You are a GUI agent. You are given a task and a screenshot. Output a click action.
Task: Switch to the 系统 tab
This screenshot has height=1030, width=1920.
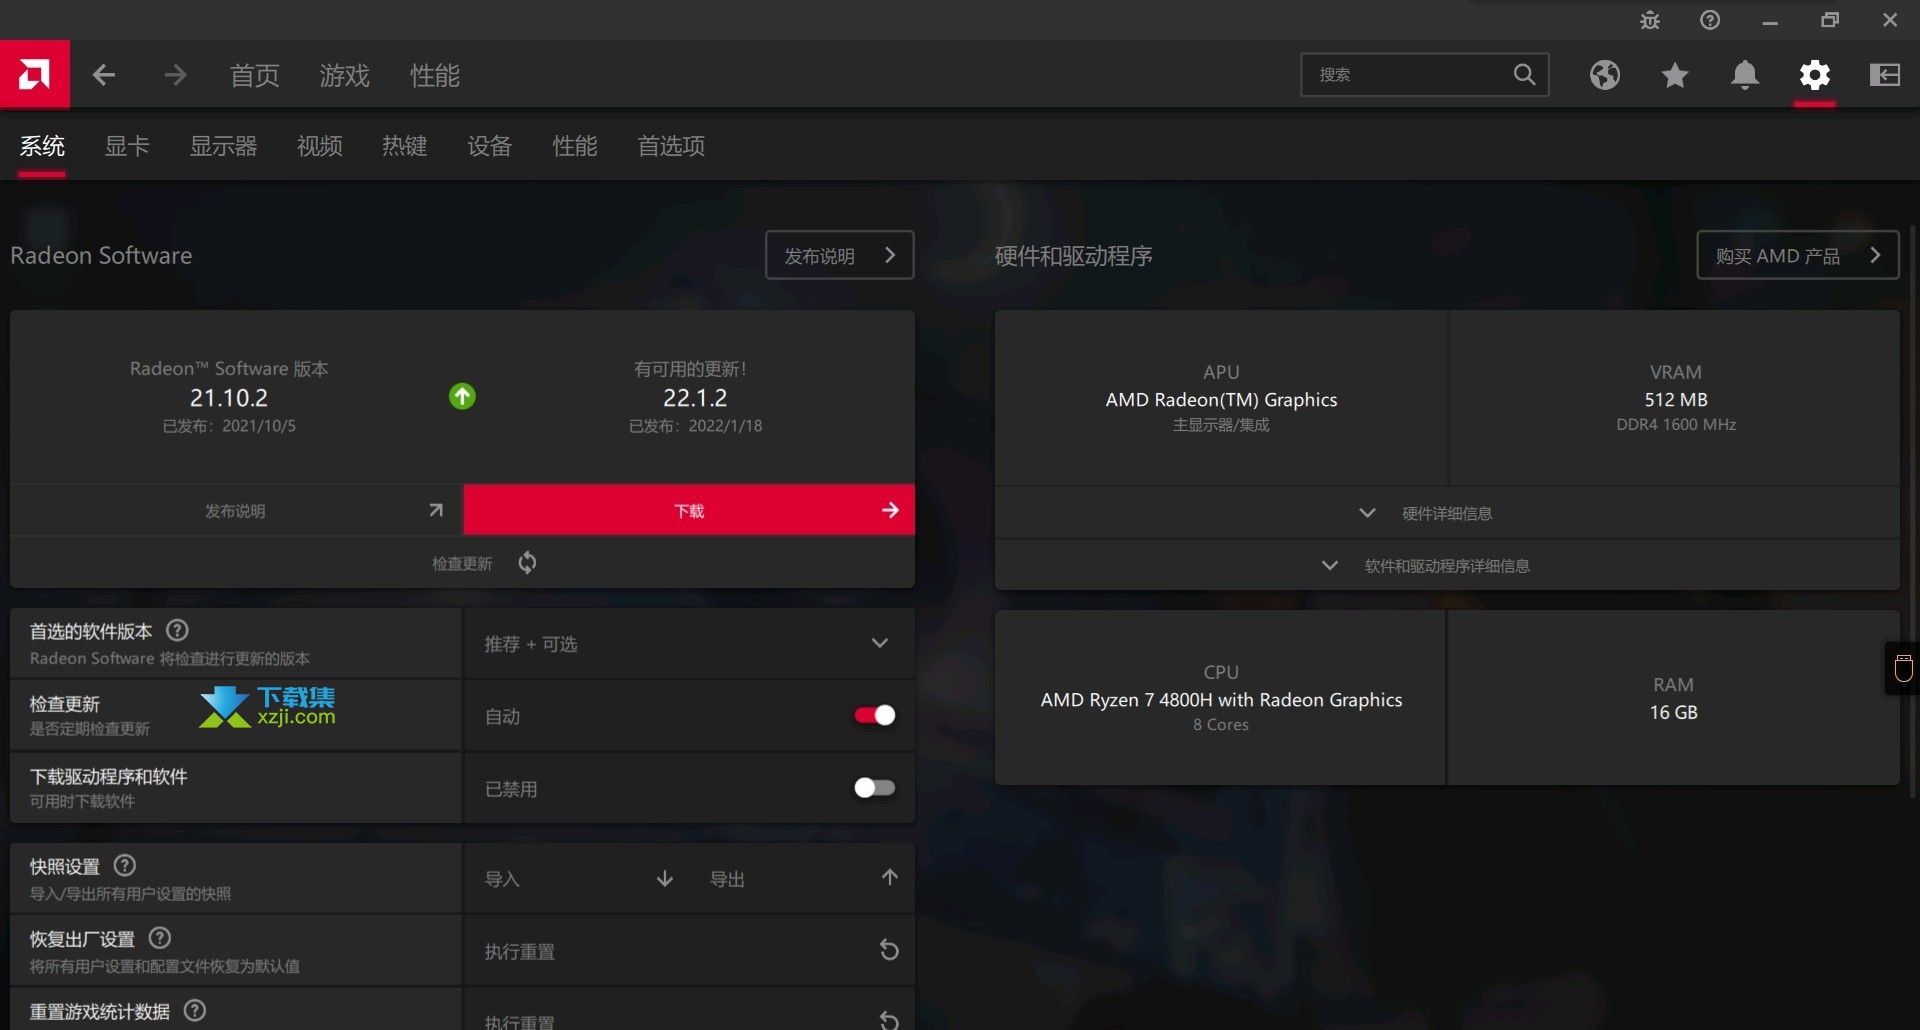(x=42, y=146)
